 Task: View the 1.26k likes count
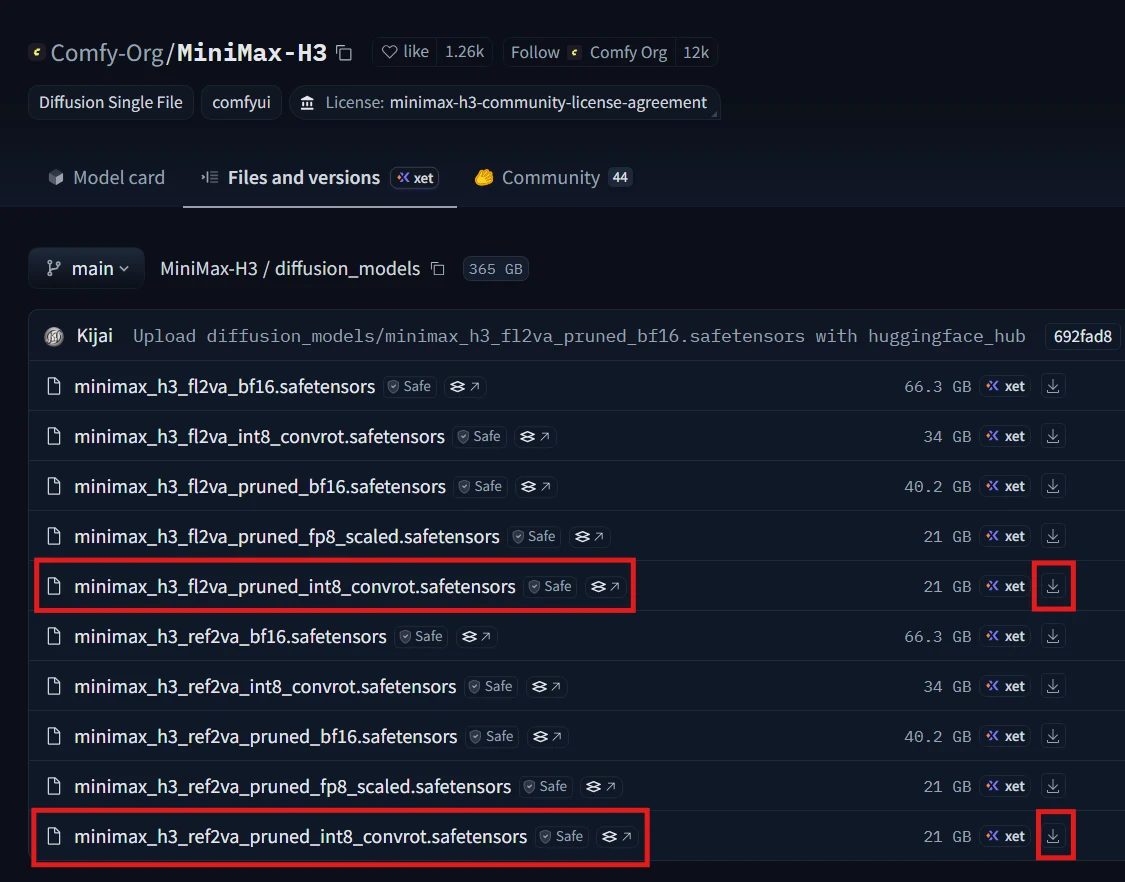click(x=464, y=52)
